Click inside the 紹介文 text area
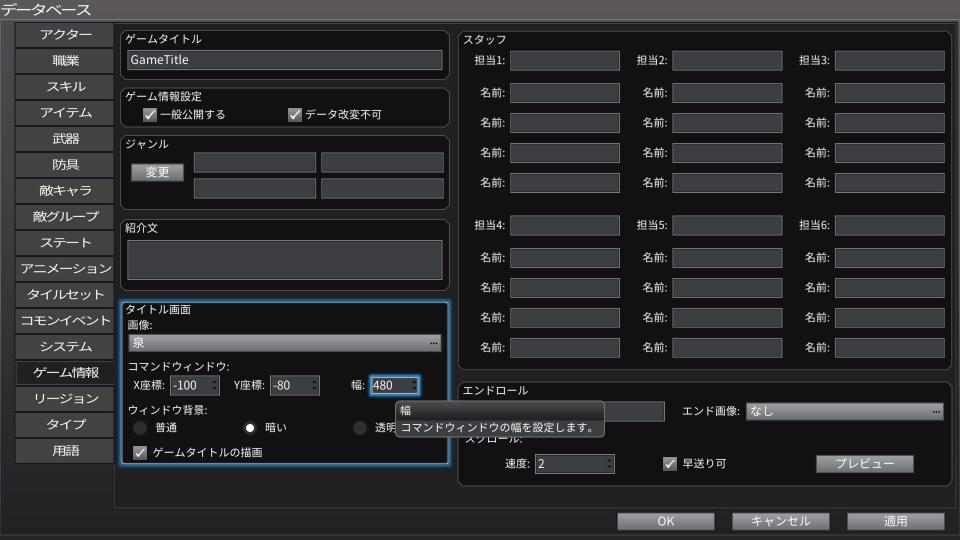This screenshot has height=540, width=960. pyautogui.click(x=284, y=260)
